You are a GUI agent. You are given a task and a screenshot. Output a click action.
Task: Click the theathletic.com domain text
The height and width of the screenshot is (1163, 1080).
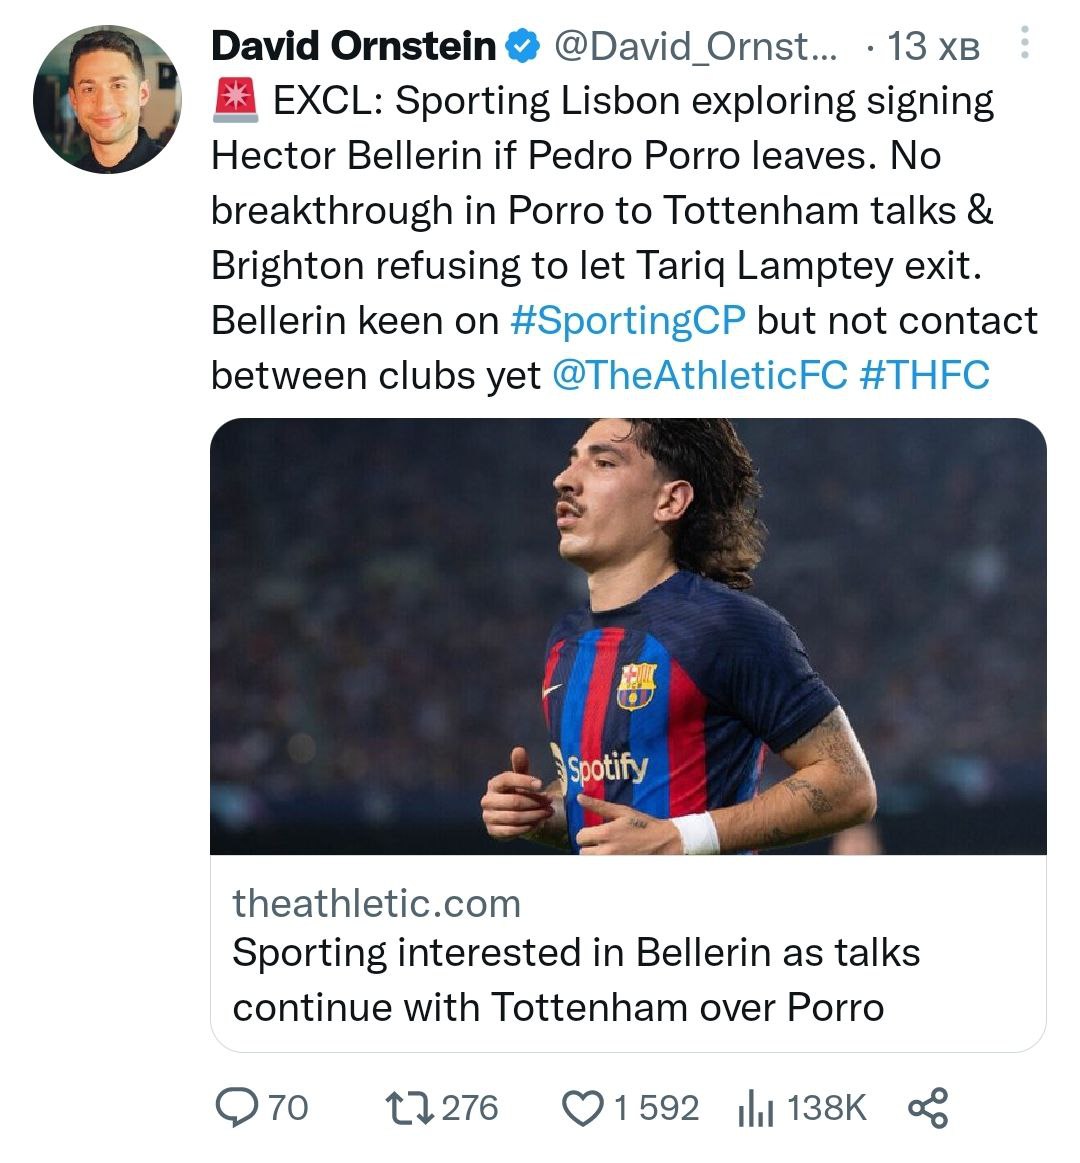click(376, 903)
